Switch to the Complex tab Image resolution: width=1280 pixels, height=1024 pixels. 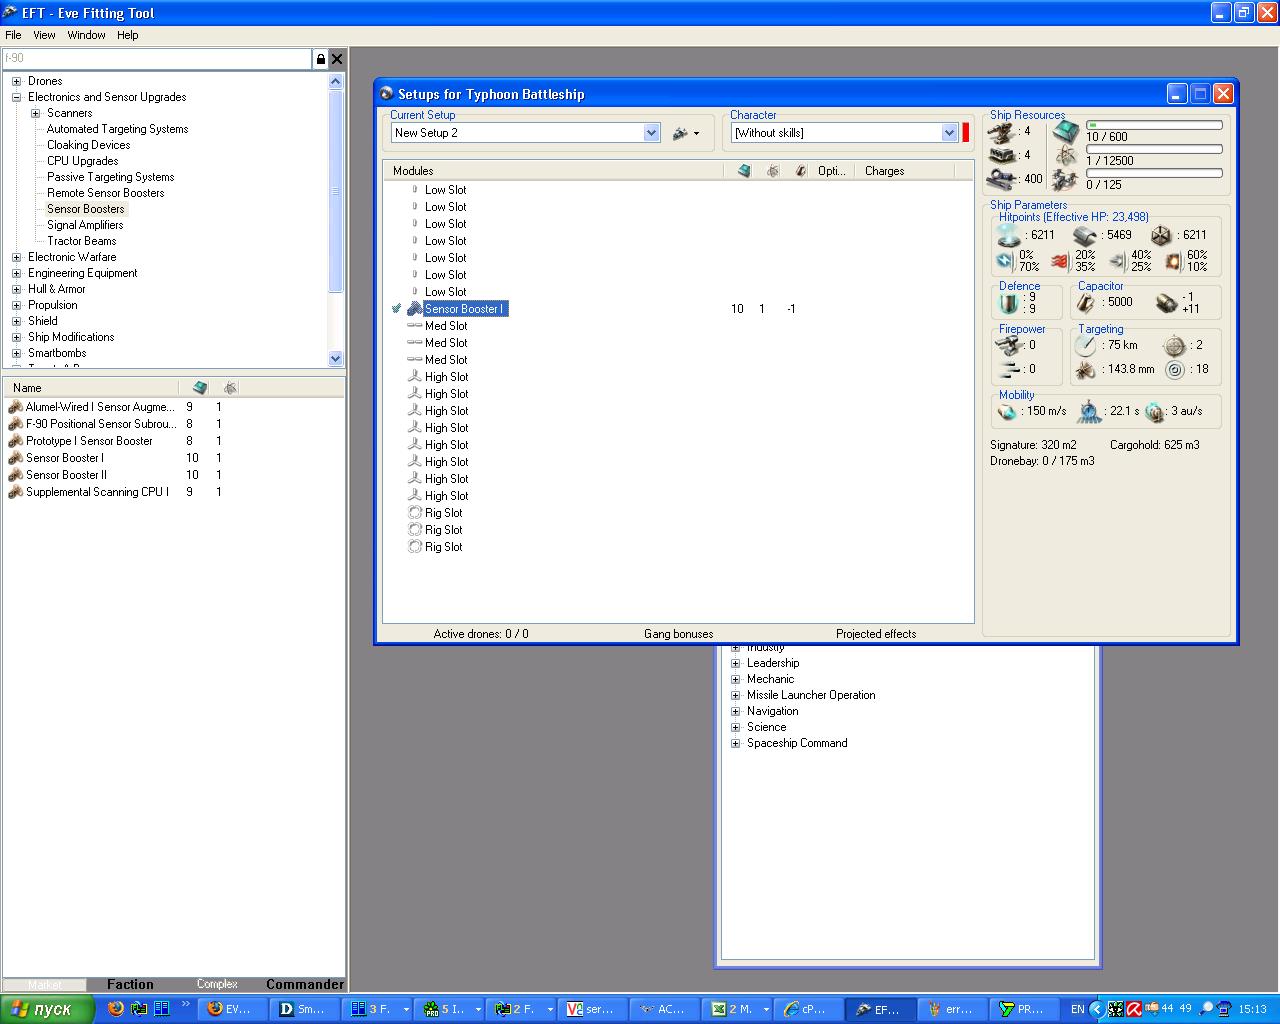(217, 984)
